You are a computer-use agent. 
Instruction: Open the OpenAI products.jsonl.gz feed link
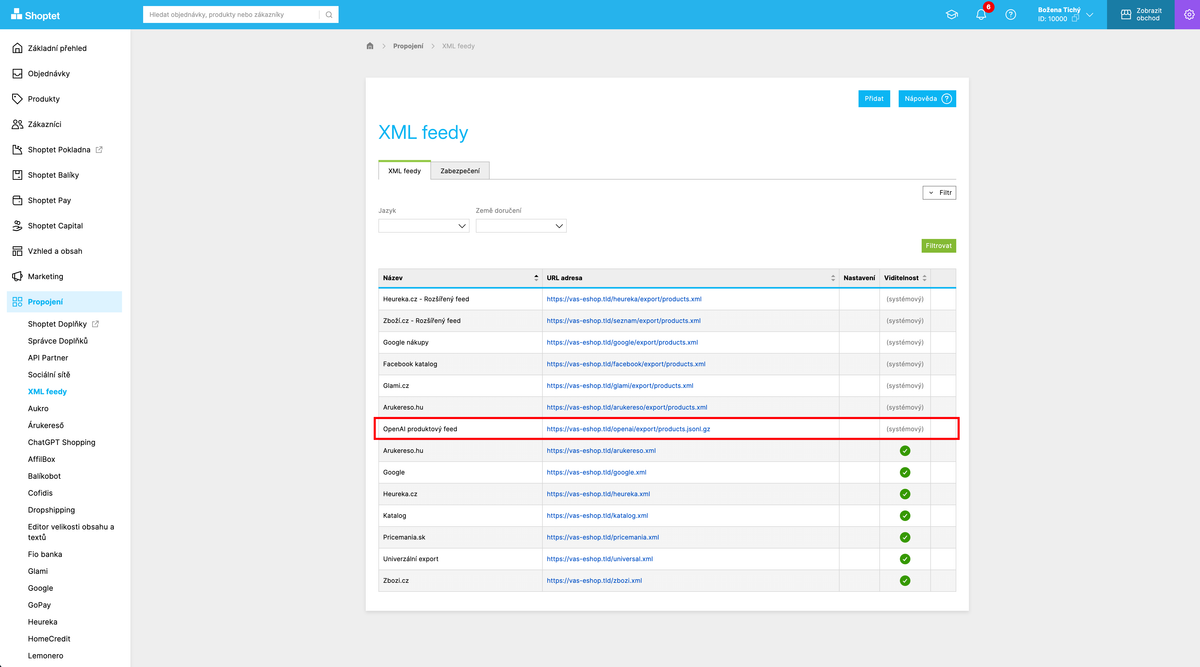[628, 428]
